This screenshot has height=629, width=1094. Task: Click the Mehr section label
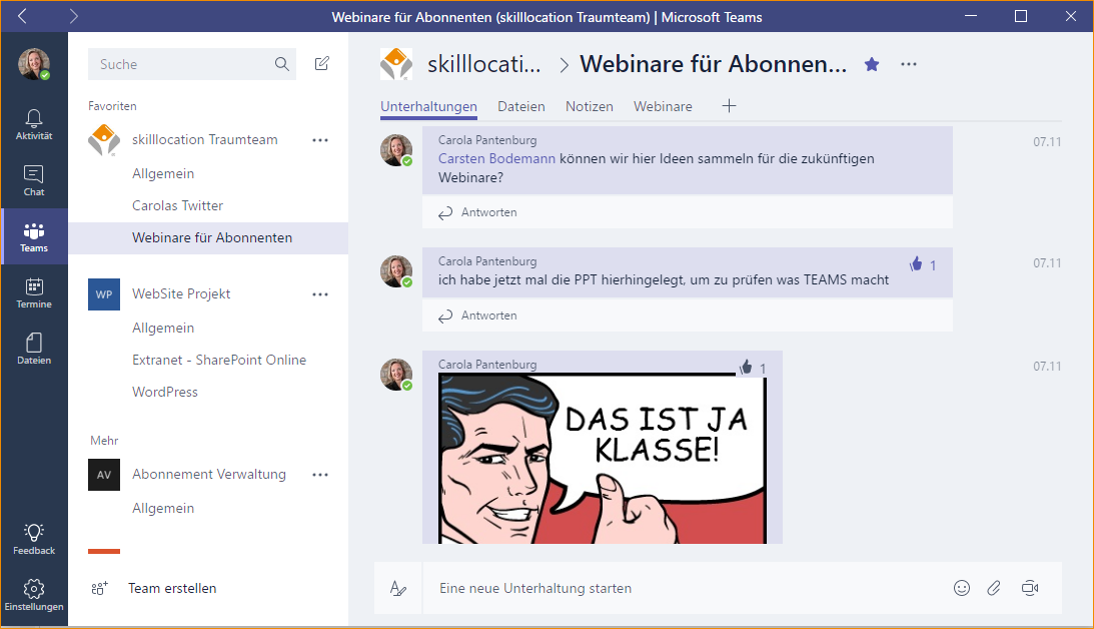click(104, 441)
